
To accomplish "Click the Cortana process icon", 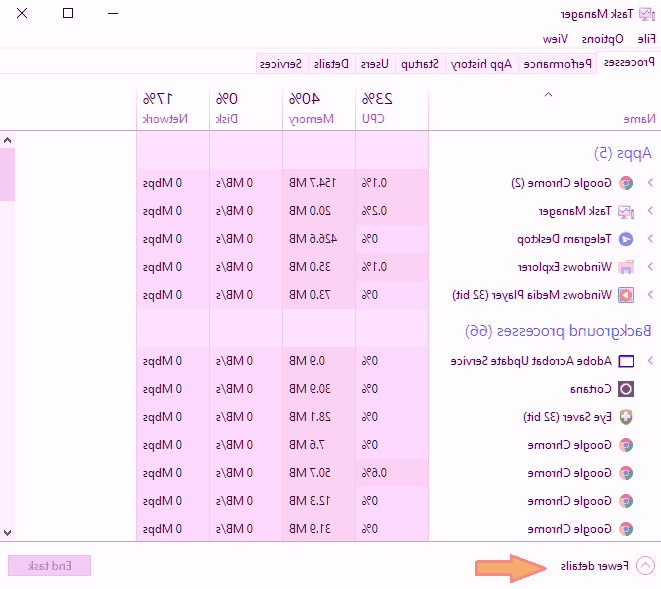I will pyautogui.click(x=626, y=389).
